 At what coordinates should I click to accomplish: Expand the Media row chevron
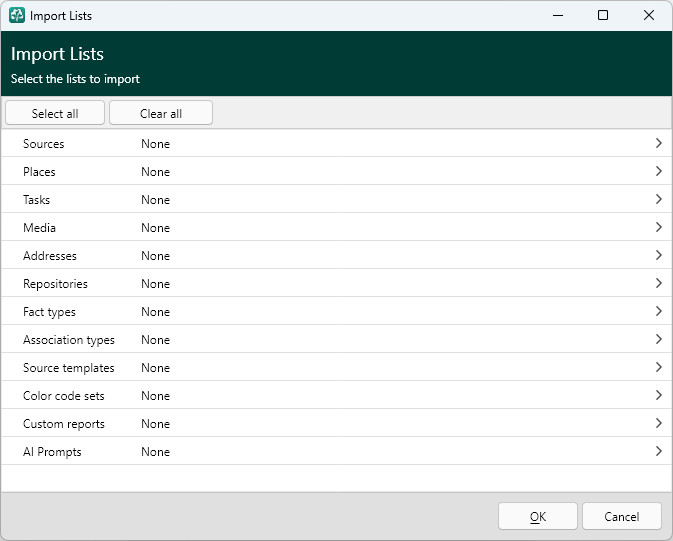pyautogui.click(x=659, y=227)
